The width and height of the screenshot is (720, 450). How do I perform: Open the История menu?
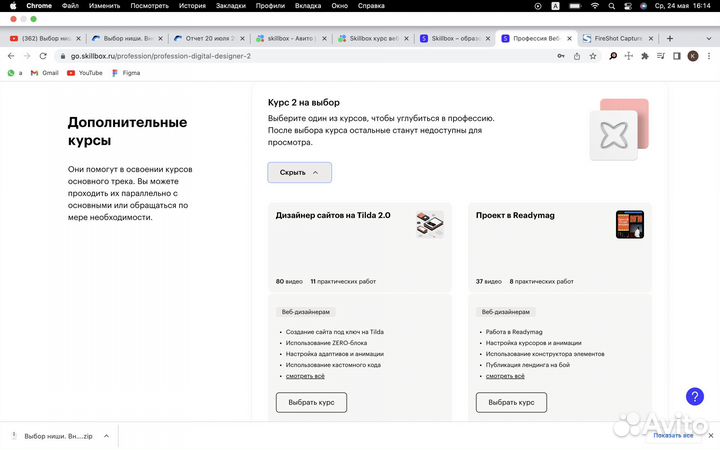[192, 6]
